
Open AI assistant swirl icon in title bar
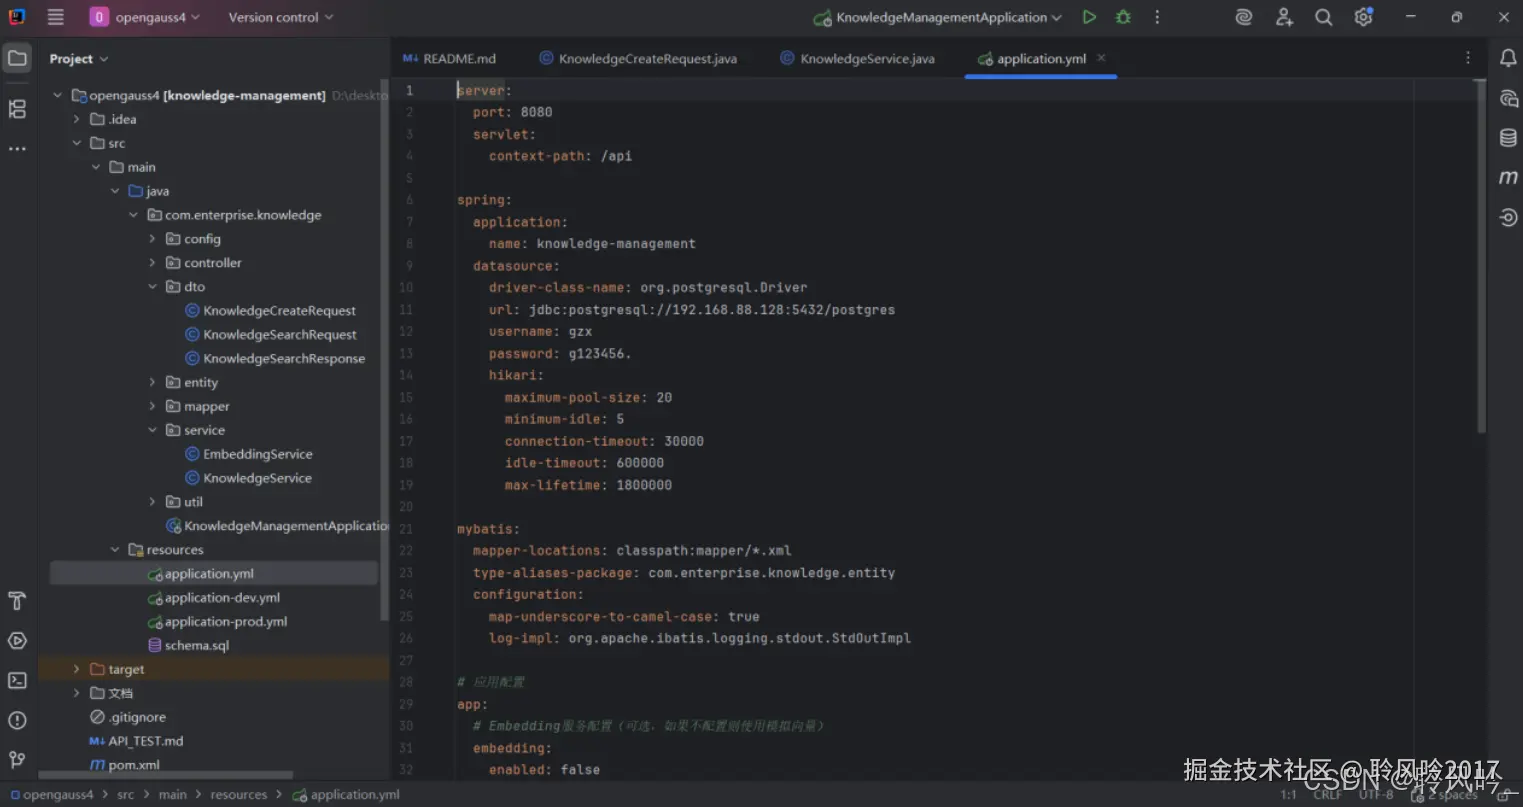pyautogui.click(x=1244, y=17)
